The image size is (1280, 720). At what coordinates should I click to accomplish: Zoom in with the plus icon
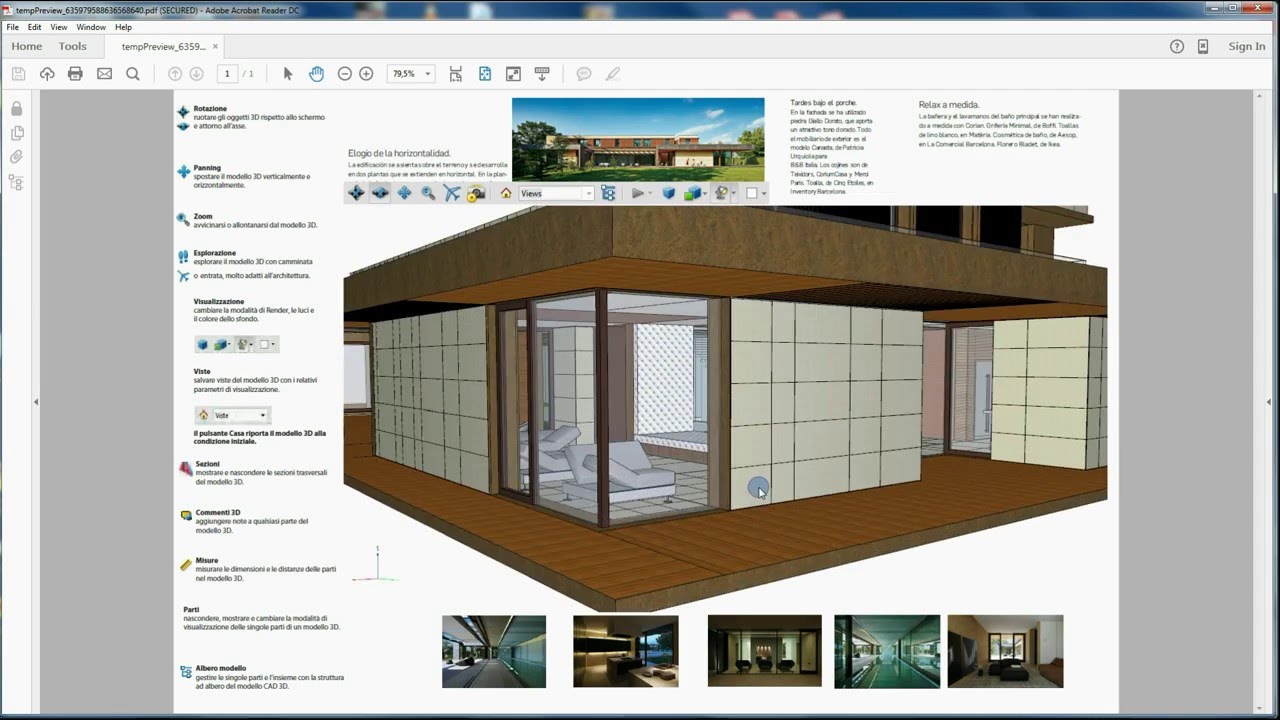366,74
